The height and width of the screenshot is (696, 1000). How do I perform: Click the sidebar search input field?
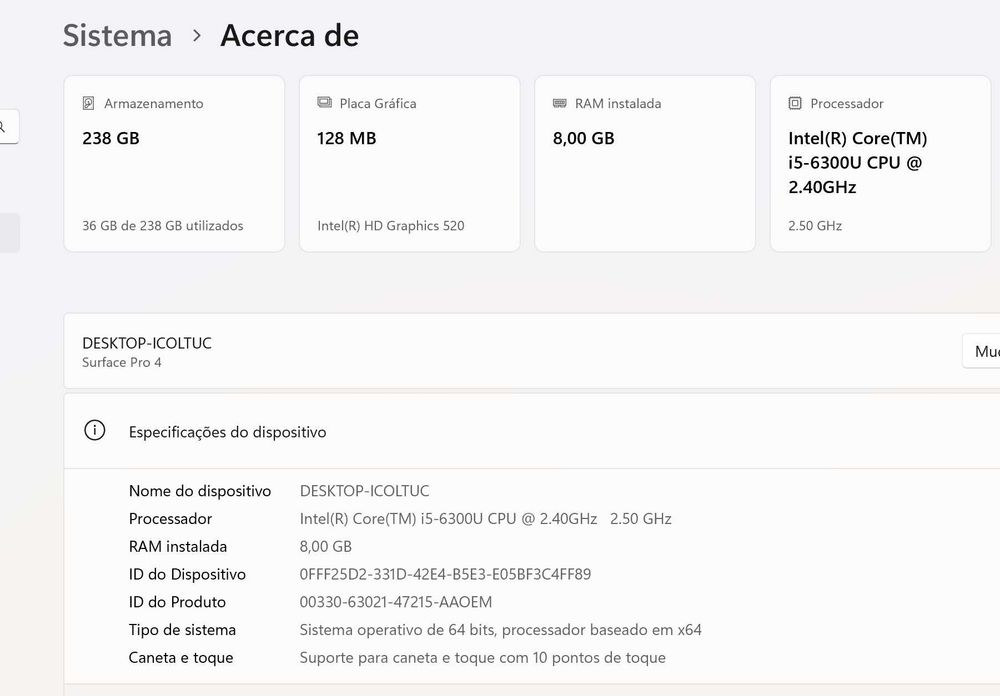(x=9, y=126)
